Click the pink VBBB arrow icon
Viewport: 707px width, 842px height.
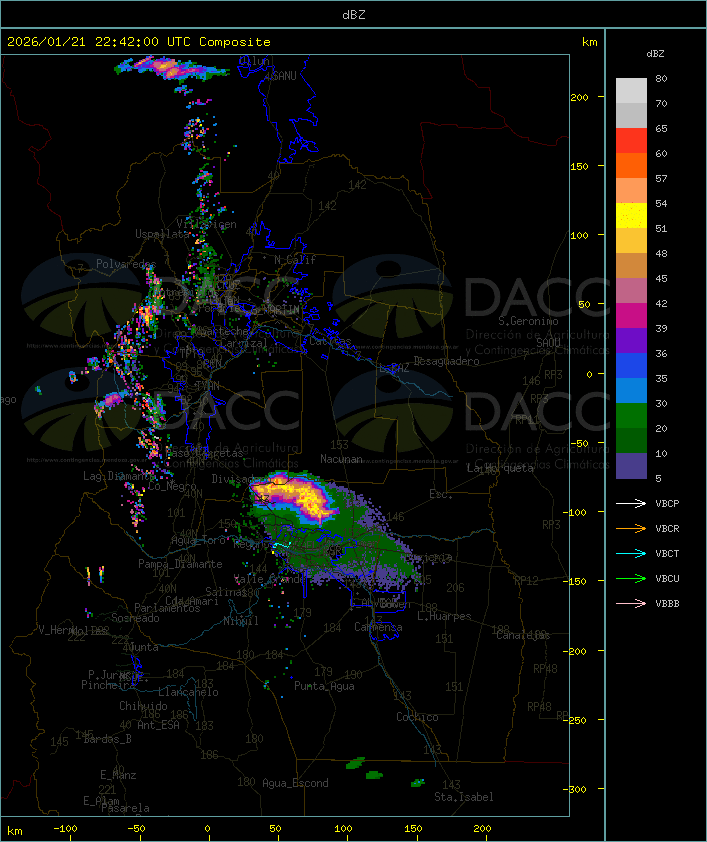(x=632, y=603)
